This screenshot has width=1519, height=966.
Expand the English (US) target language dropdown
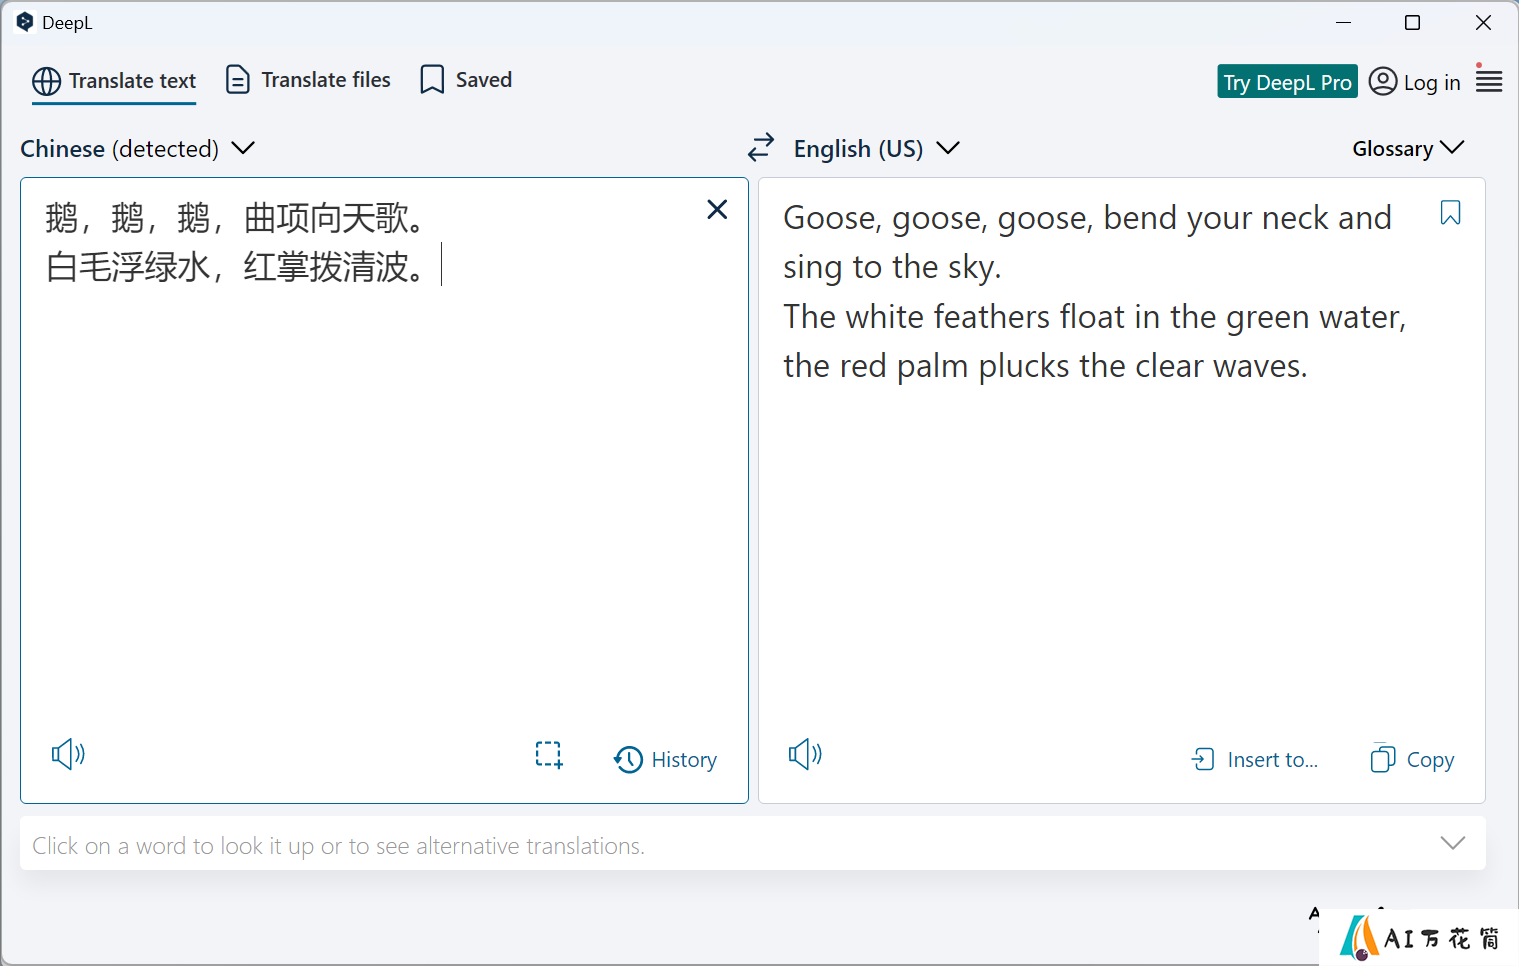[x=876, y=149]
